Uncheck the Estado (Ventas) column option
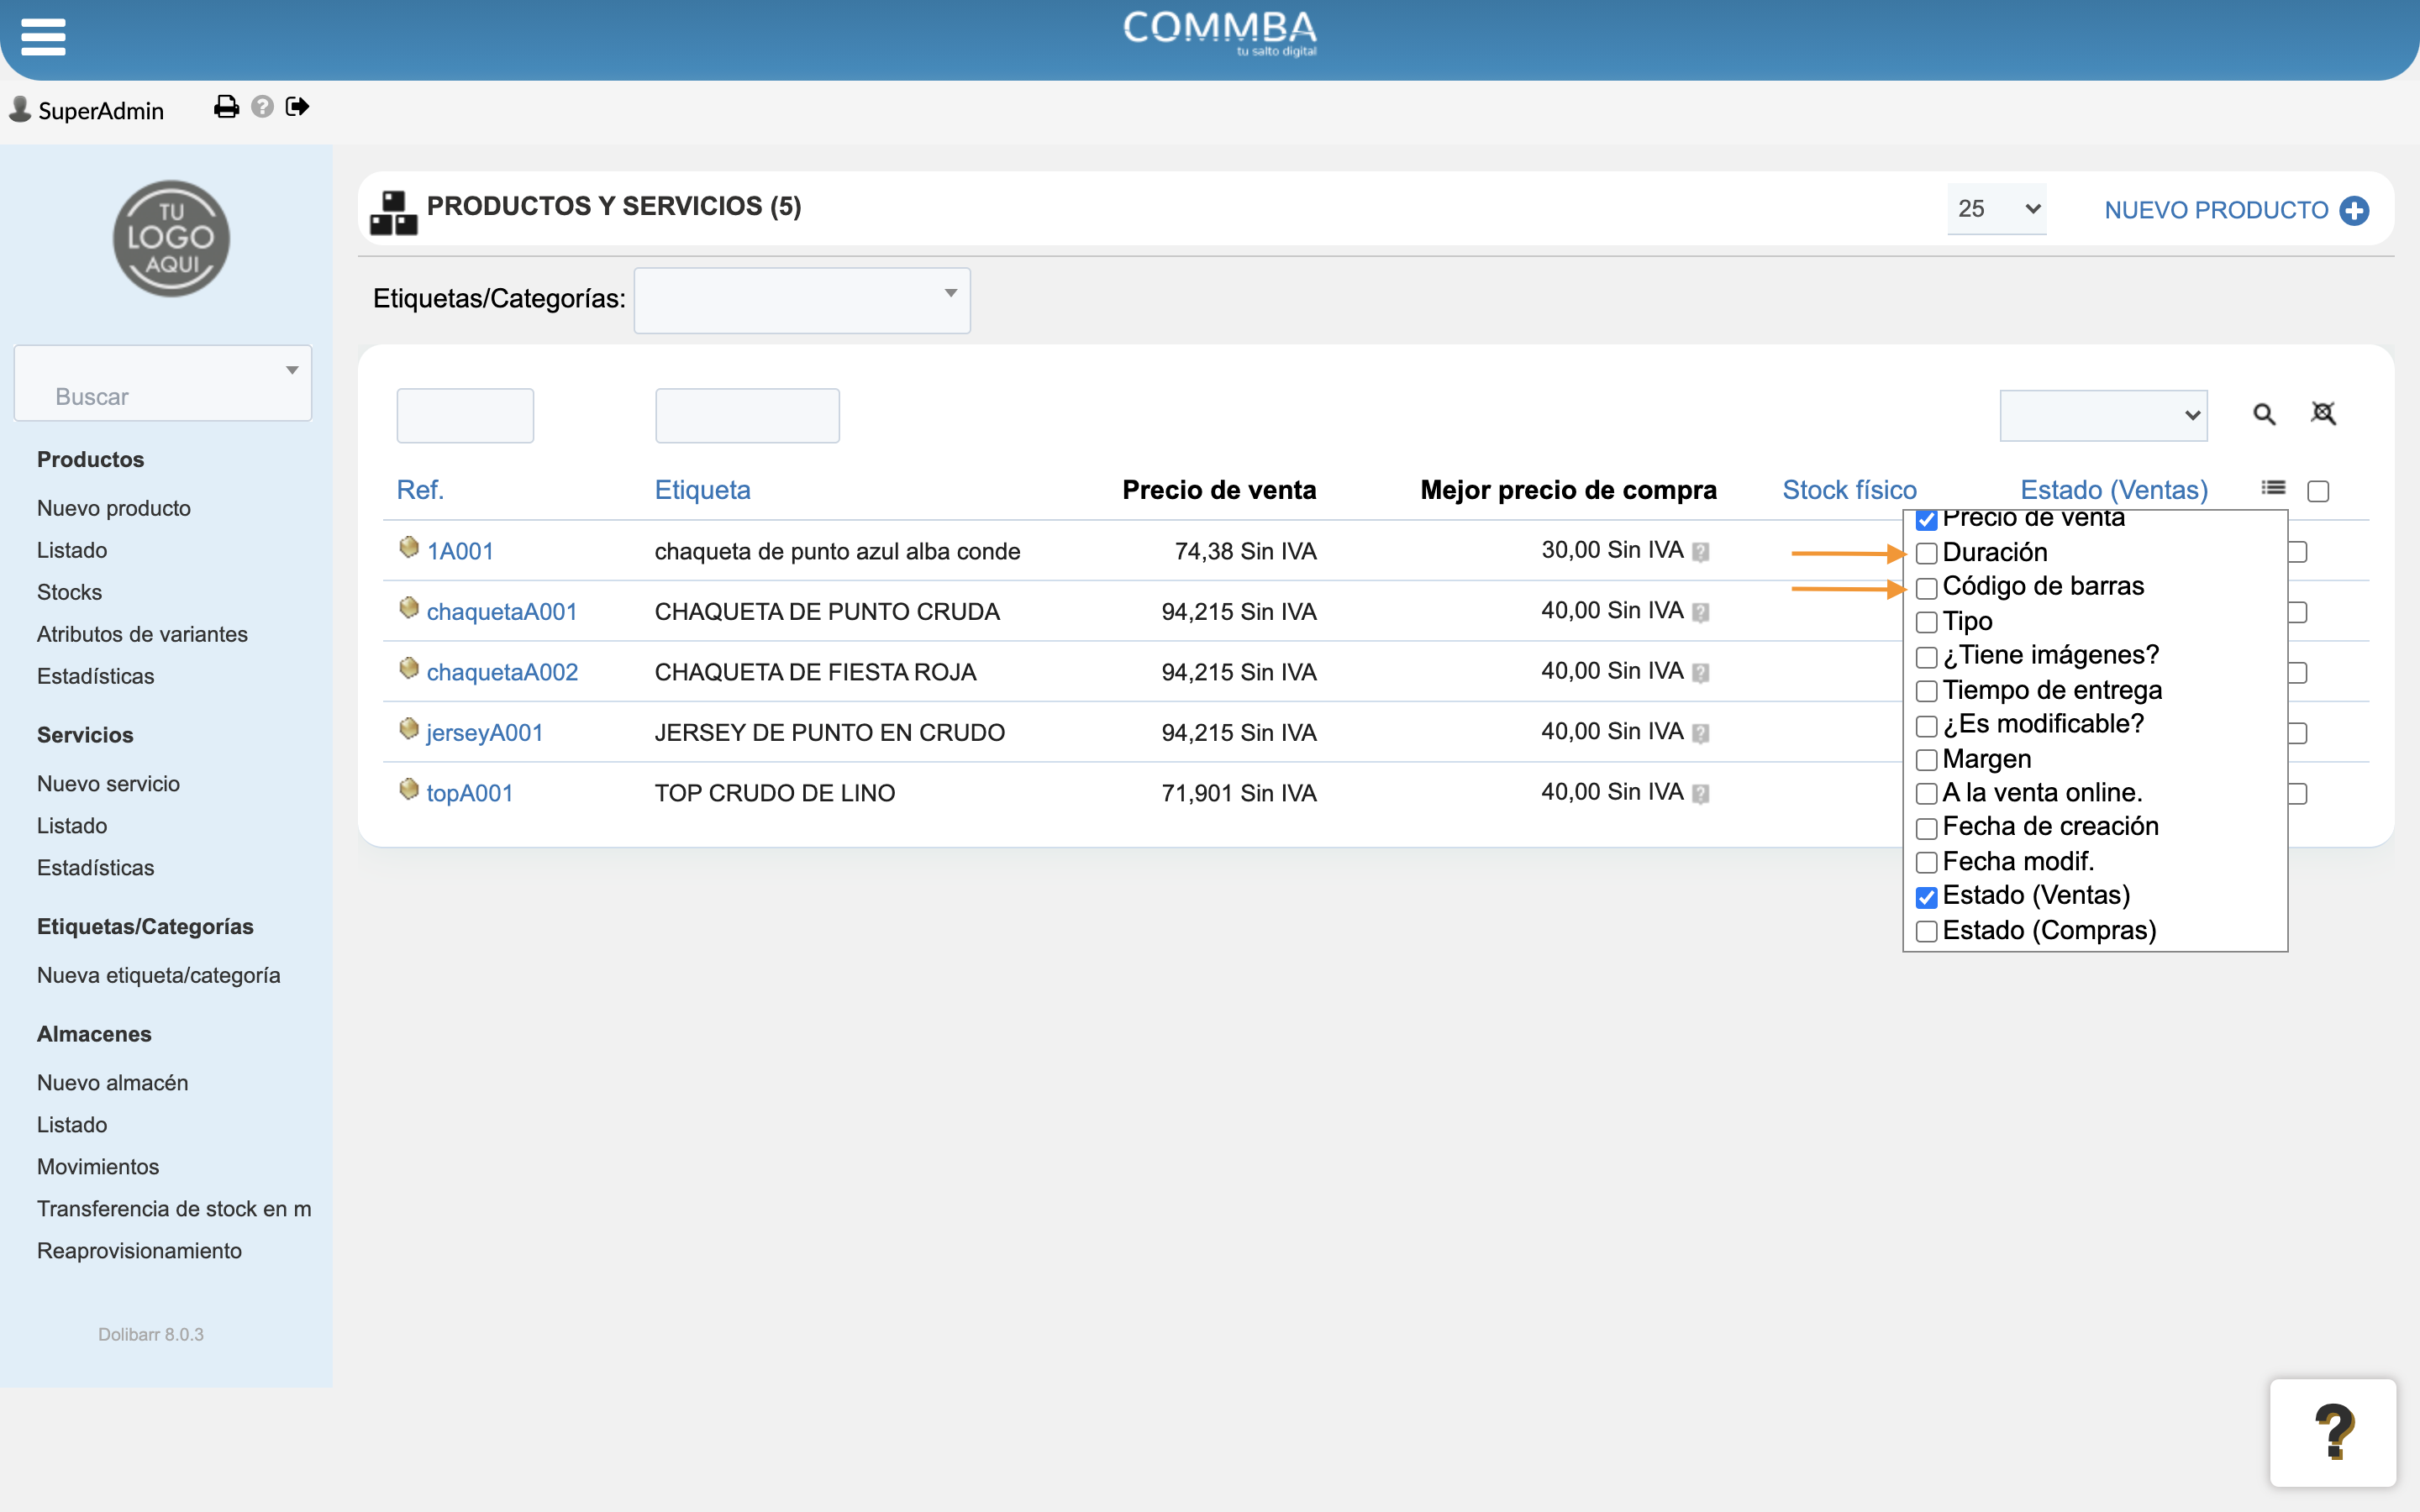Image resolution: width=2420 pixels, height=1512 pixels. (x=1927, y=897)
